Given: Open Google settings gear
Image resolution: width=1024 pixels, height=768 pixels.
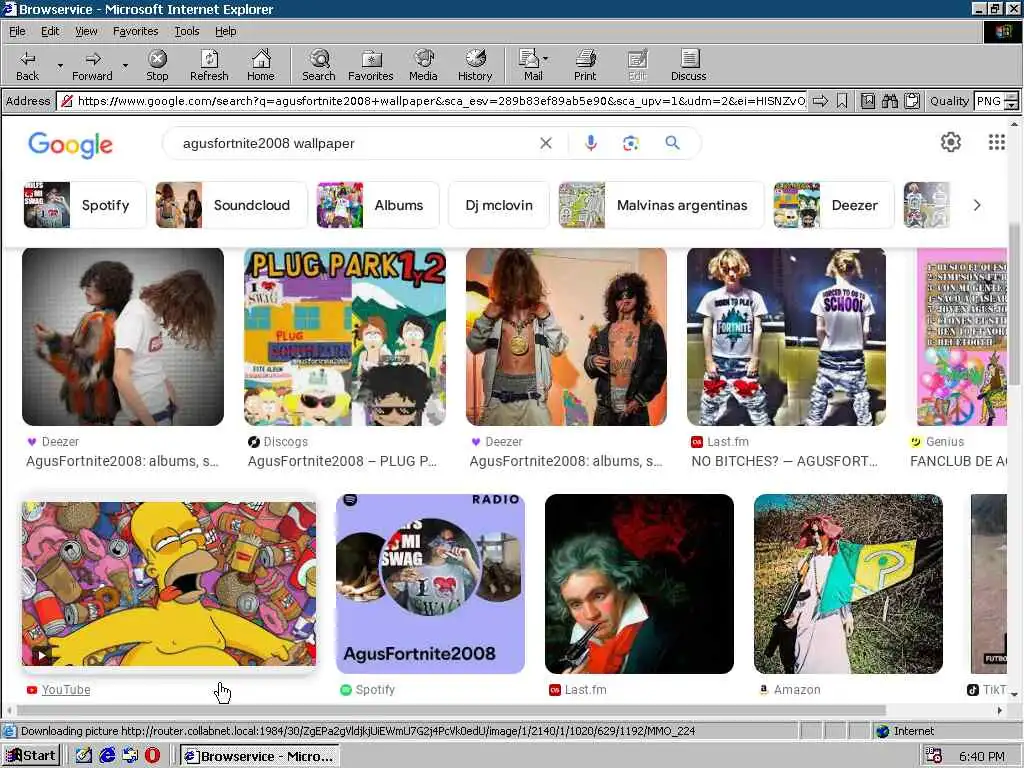Looking at the screenshot, I should [950, 142].
